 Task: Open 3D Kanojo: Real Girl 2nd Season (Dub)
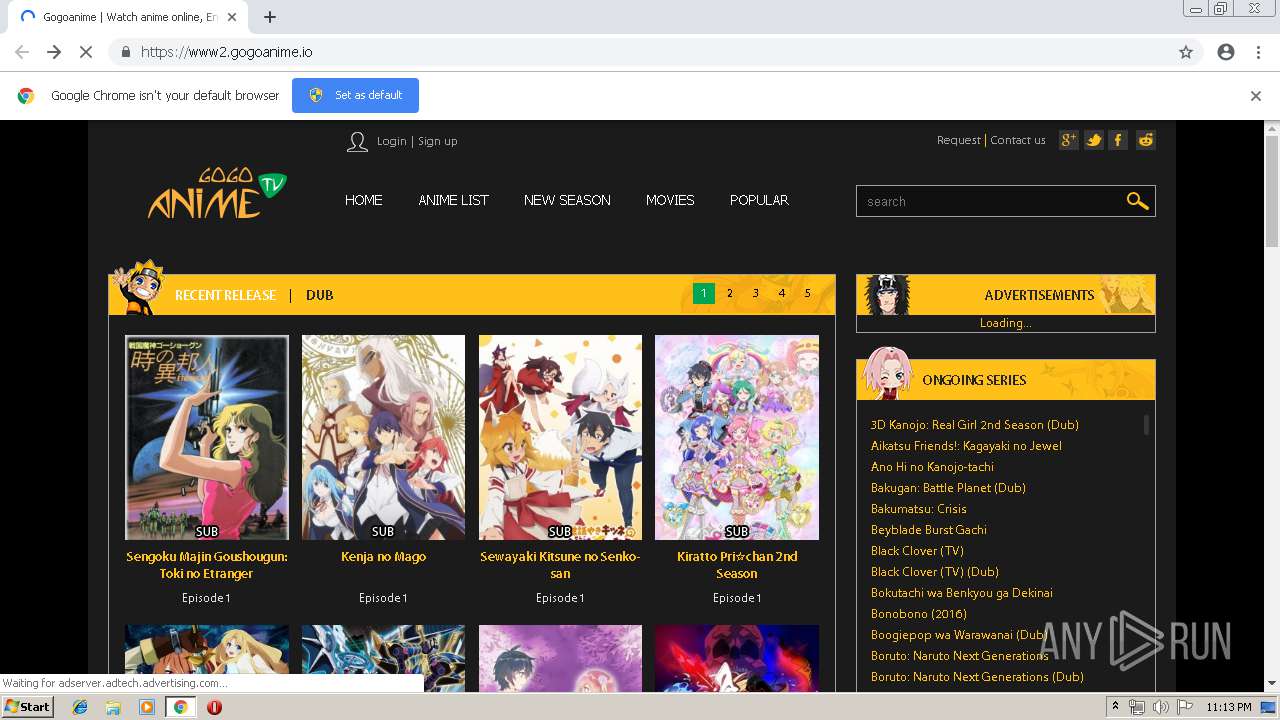click(x=975, y=425)
